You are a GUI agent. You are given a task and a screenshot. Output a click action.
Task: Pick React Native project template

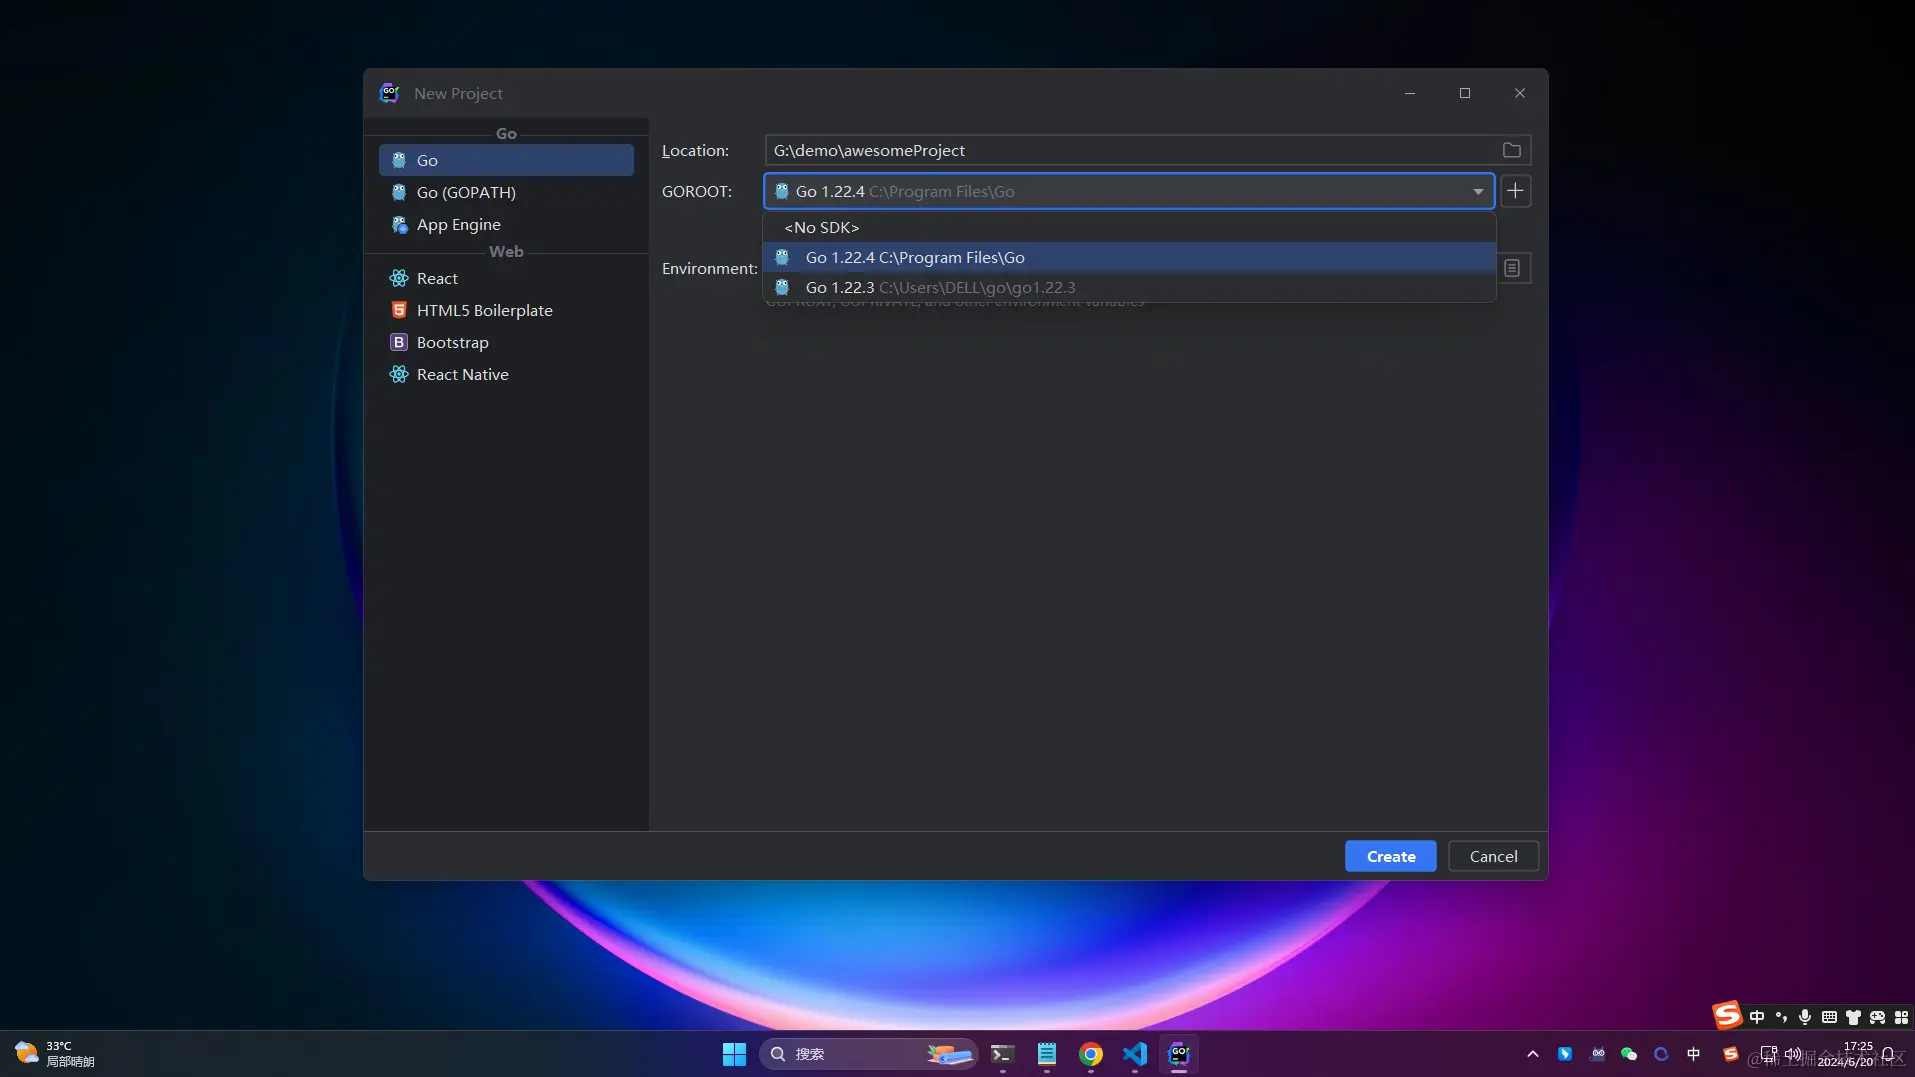(x=506, y=374)
